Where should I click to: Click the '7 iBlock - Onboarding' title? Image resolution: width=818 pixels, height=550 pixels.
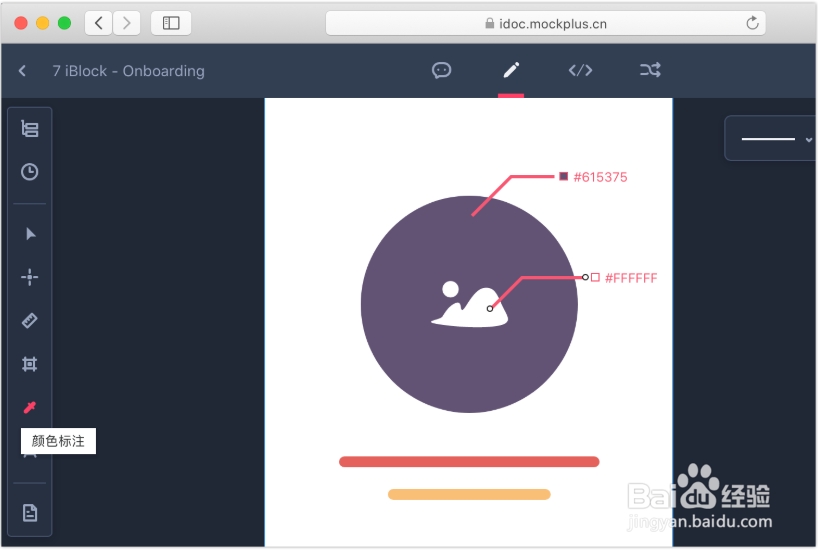[x=128, y=71]
